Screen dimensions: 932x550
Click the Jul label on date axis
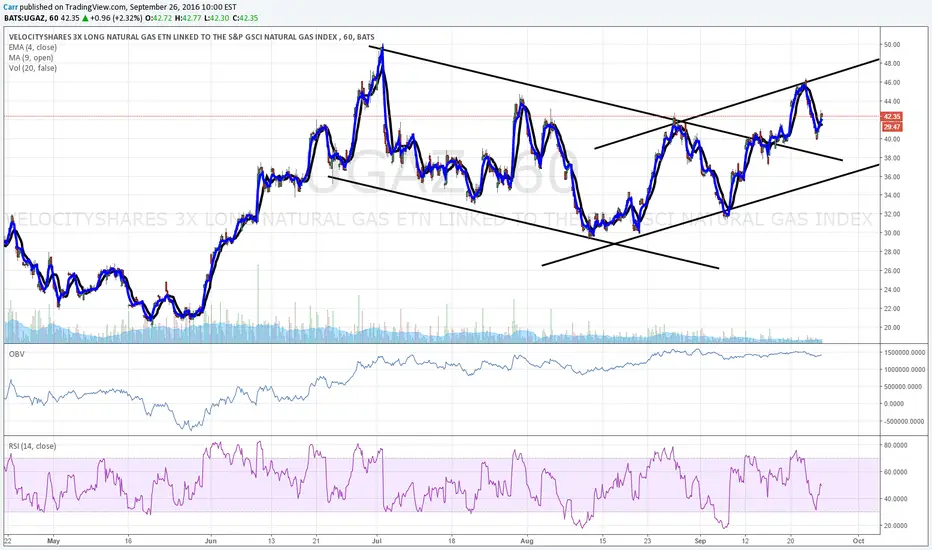(376, 541)
